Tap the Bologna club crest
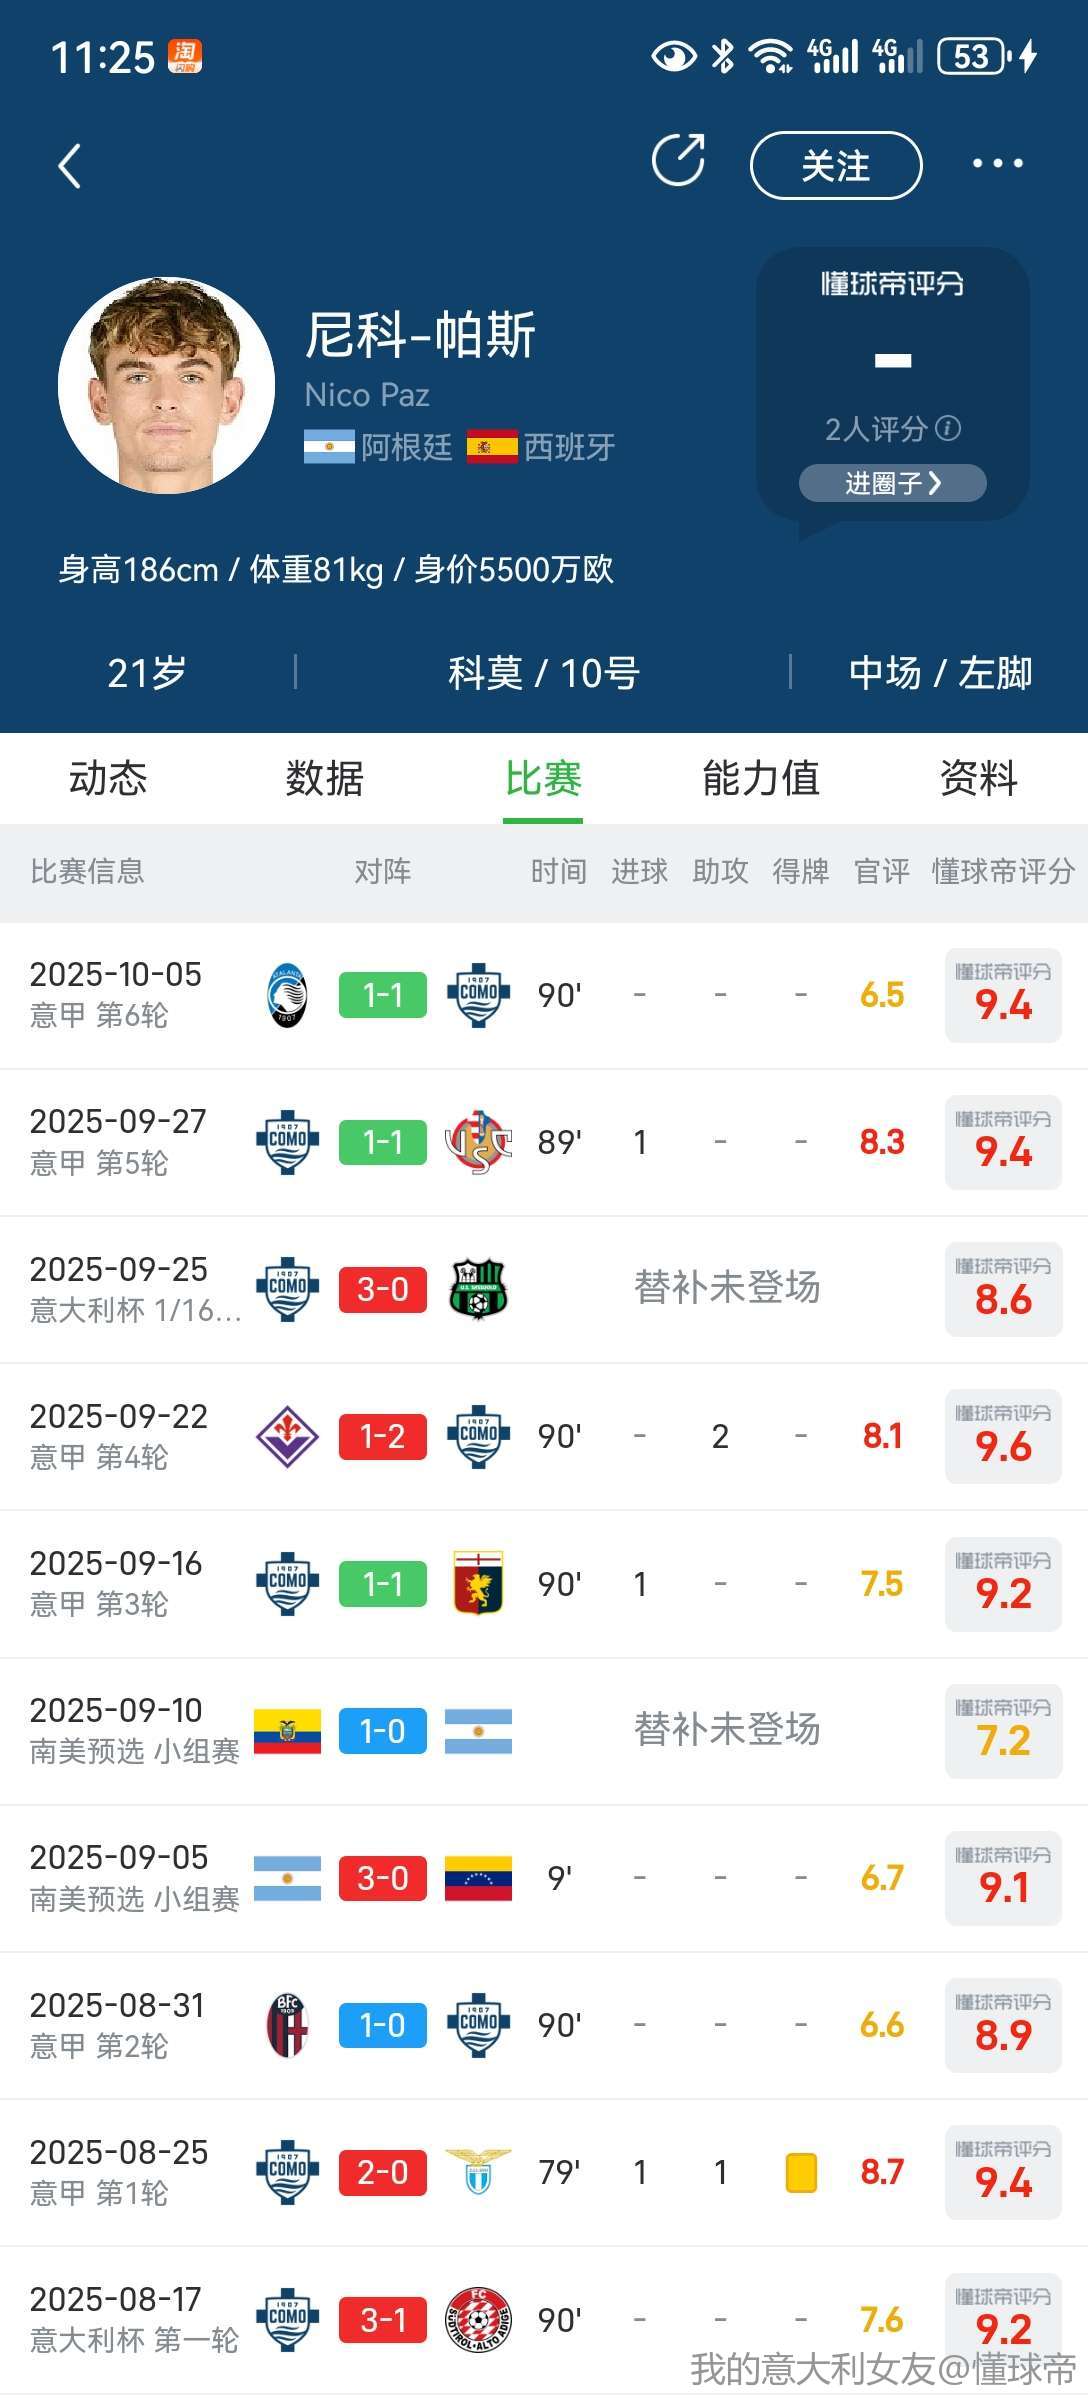 pos(288,2025)
